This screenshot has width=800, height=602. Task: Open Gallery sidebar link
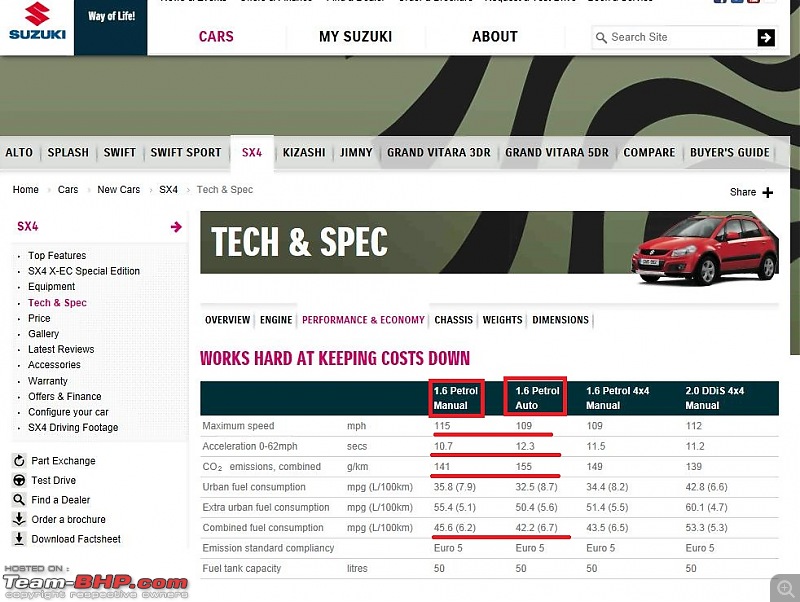(x=43, y=334)
